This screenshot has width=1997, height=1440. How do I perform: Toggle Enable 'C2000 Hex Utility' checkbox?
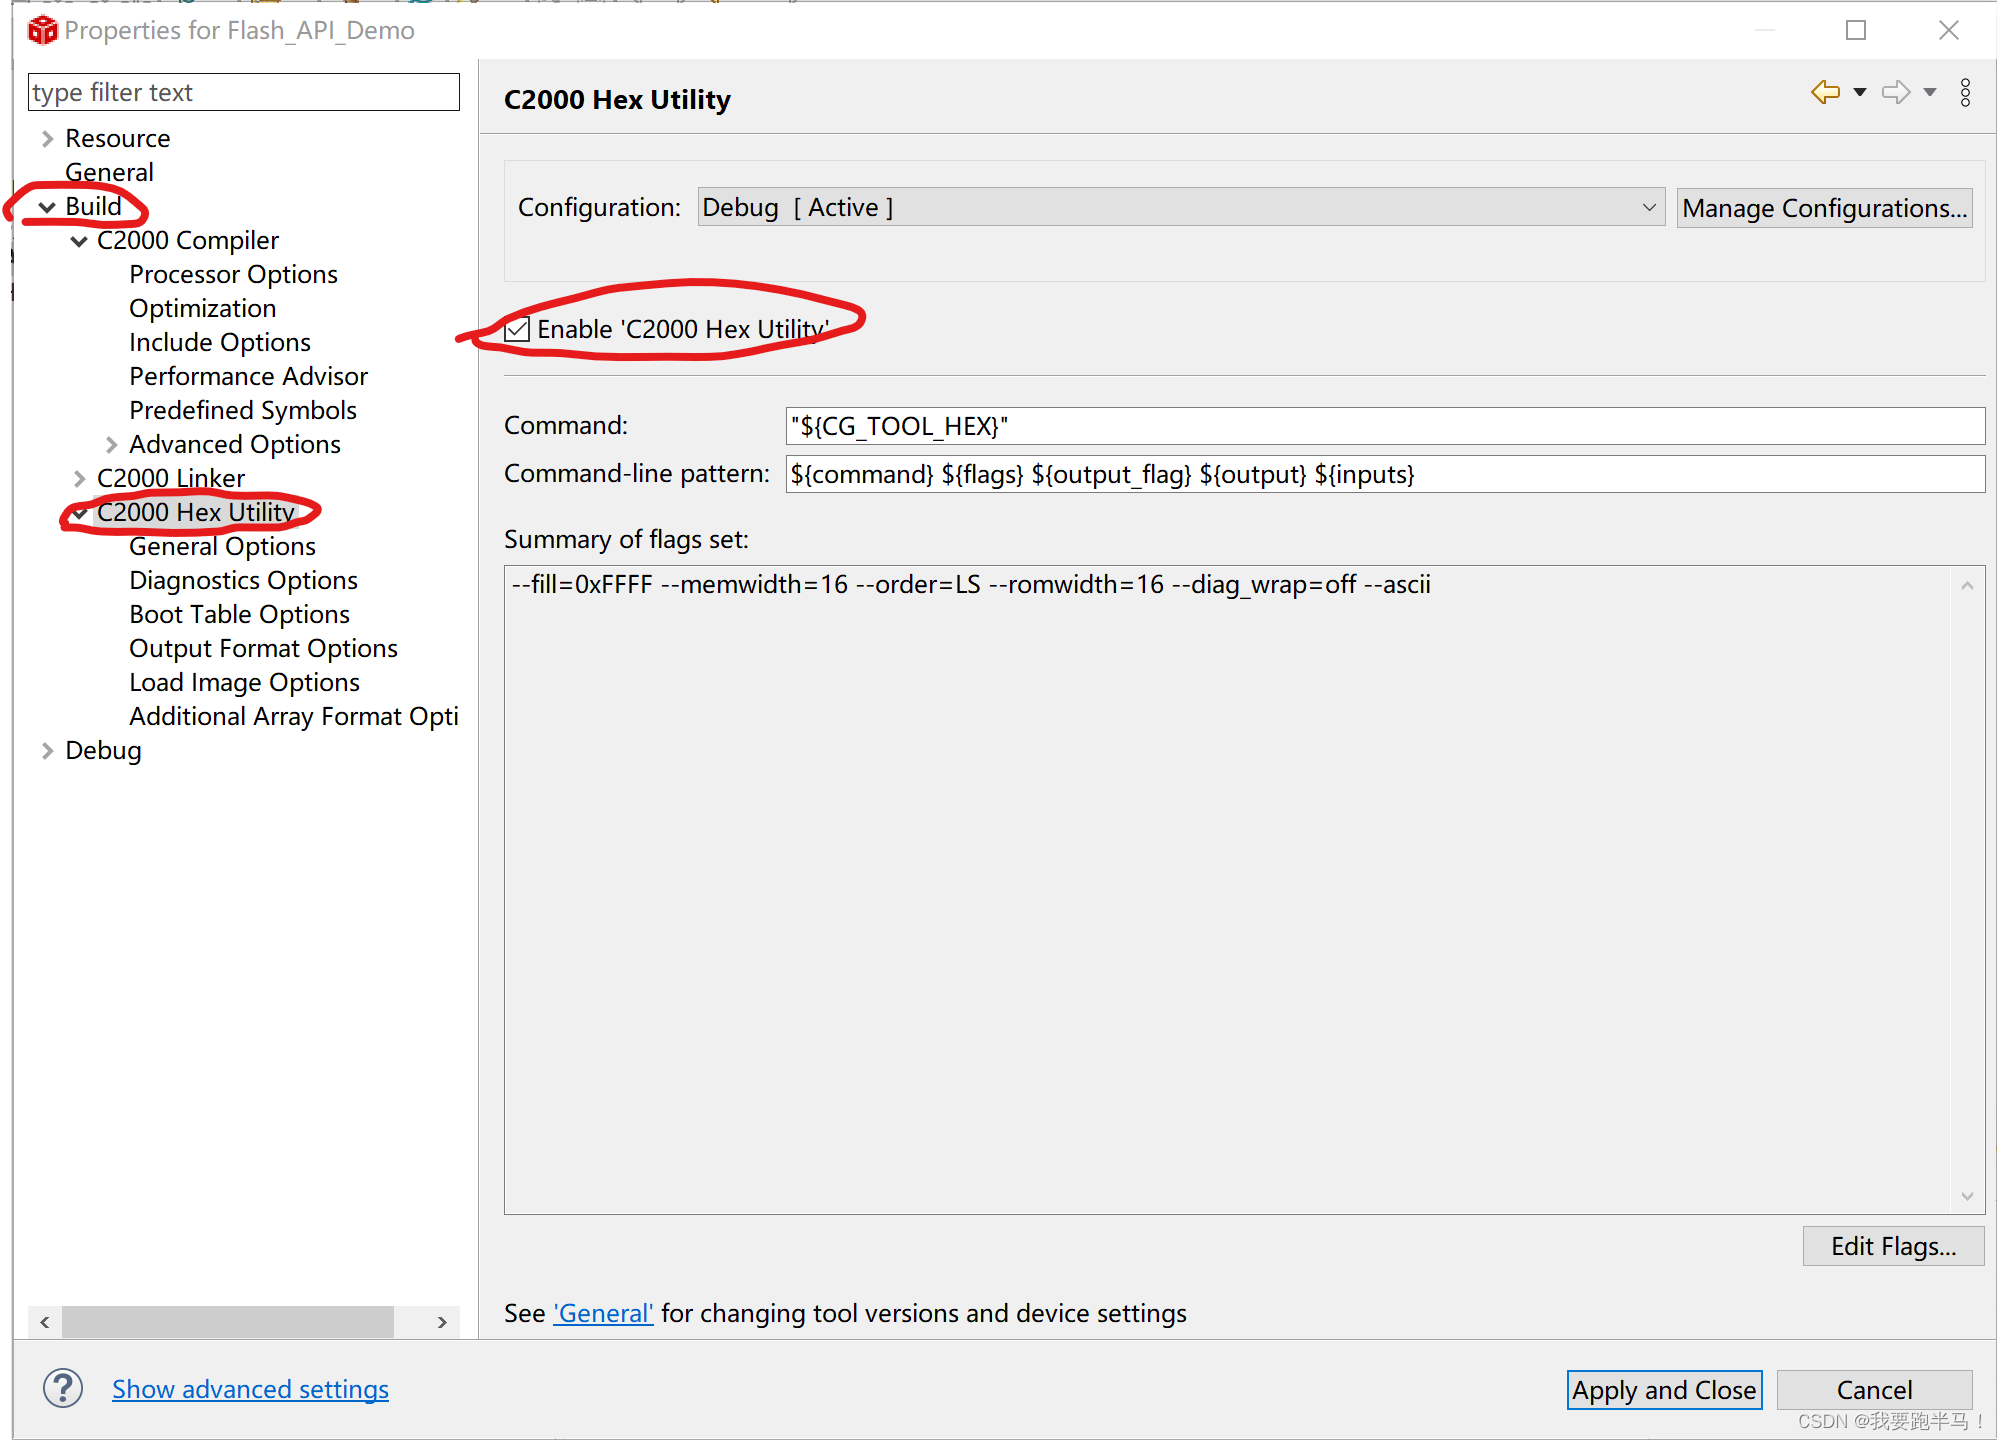click(518, 329)
